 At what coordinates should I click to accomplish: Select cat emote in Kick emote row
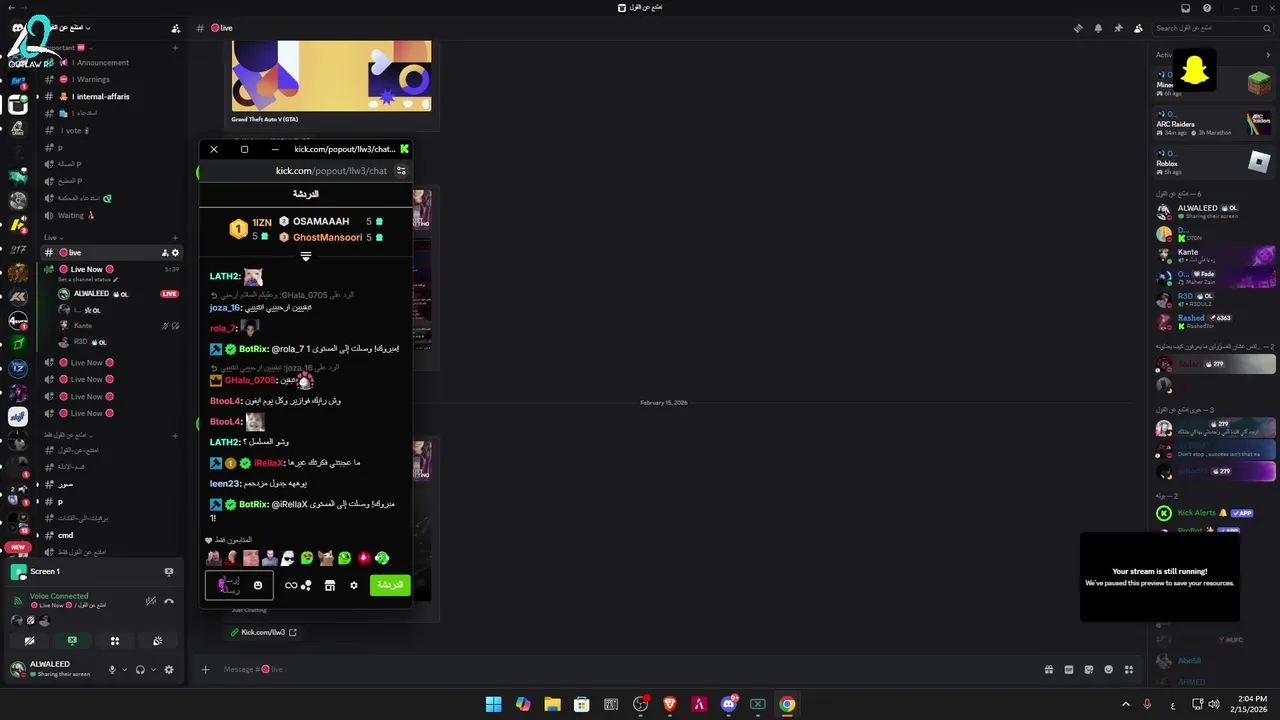point(326,558)
